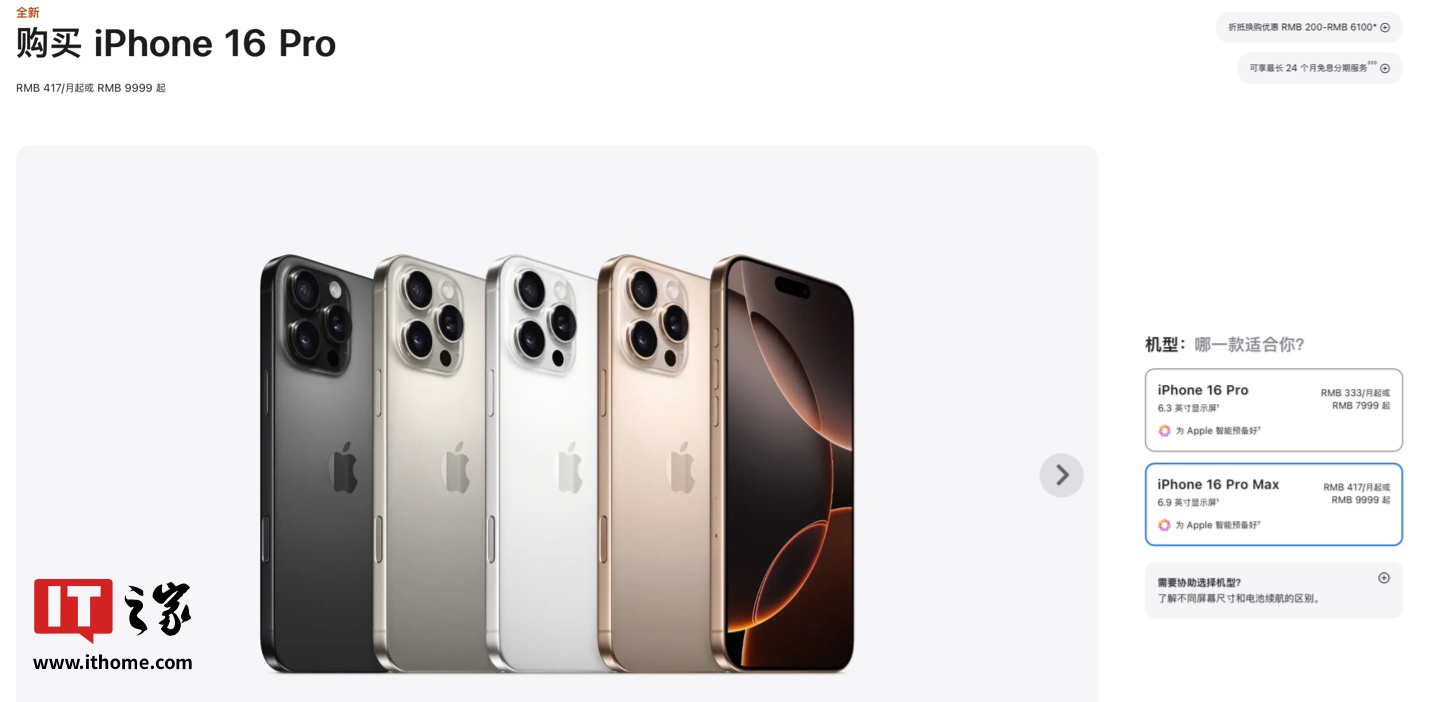Viewport: 1440px width, 702px height.
Task: Expand the trade-in offer RMB 200-6100 details
Action: click(1309, 28)
